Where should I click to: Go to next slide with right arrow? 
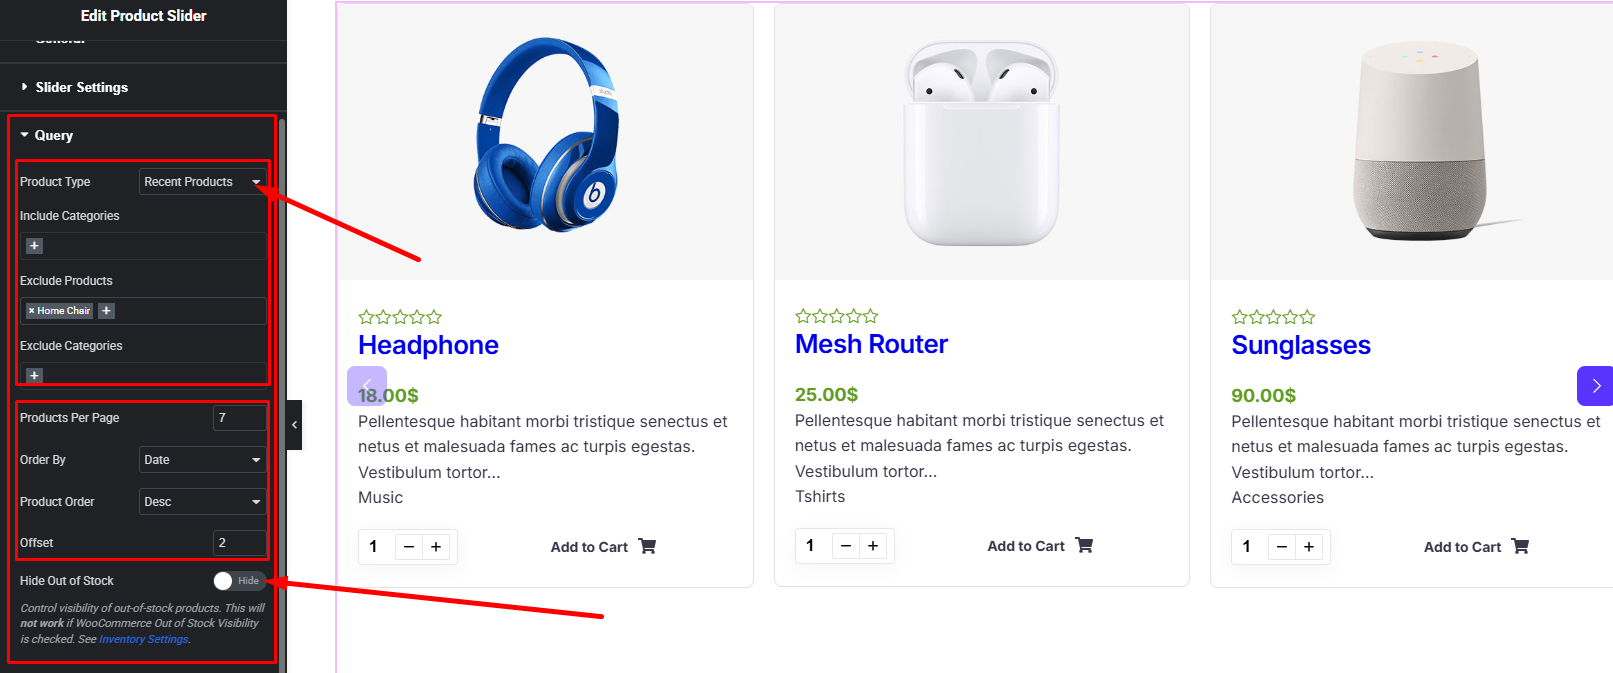point(1596,386)
